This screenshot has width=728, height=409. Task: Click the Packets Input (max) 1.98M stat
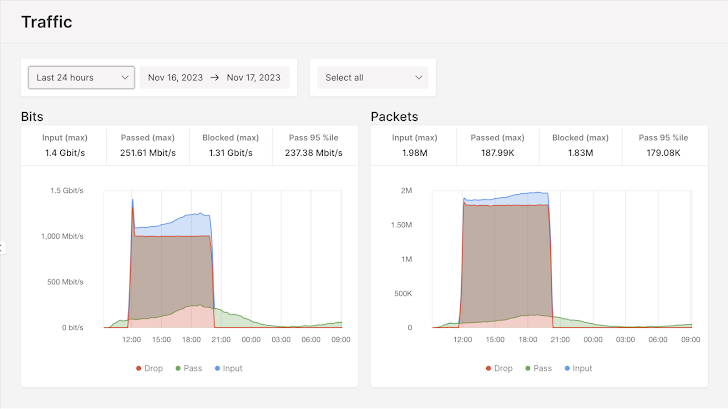[414, 146]
